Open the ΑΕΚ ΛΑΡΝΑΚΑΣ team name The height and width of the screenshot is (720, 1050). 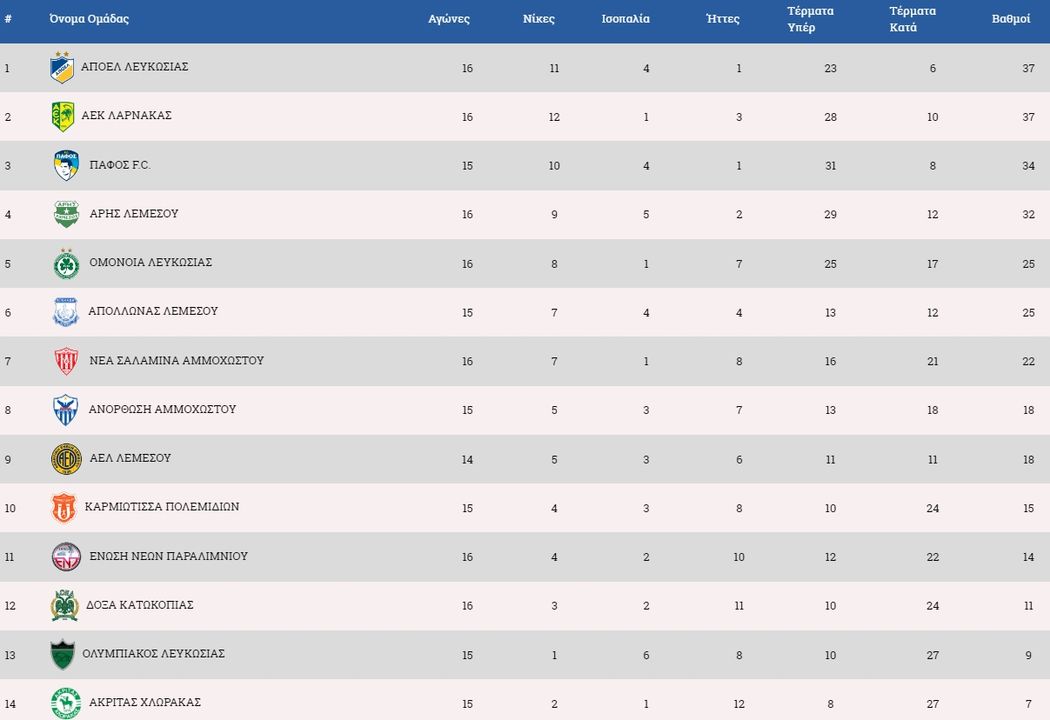click(127, 115)
